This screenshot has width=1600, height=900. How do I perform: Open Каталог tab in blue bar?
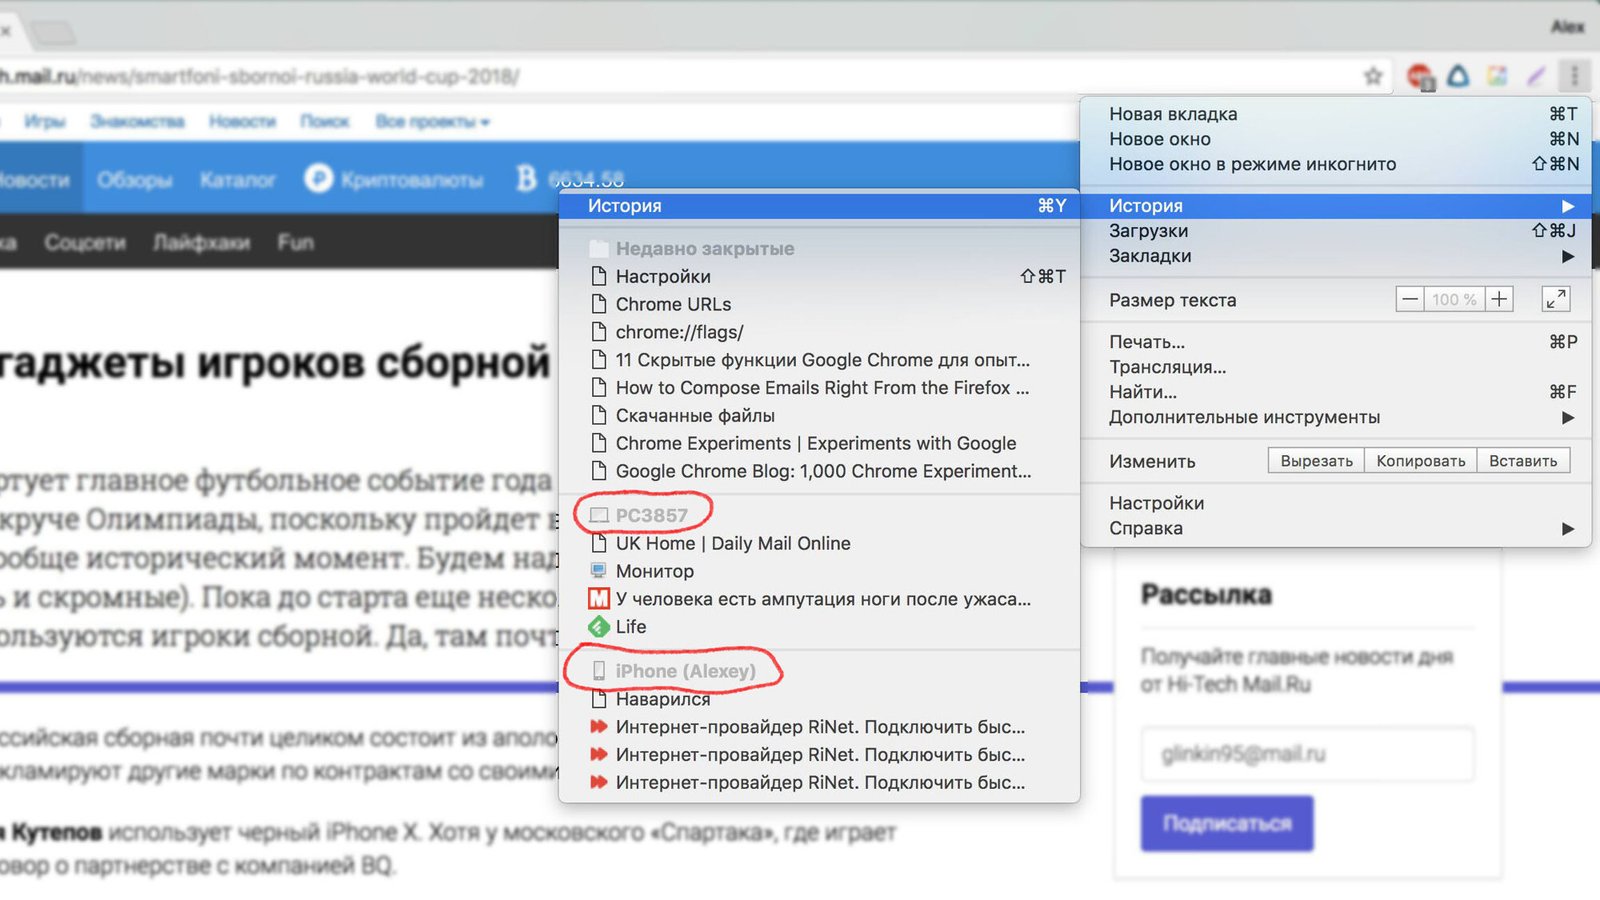pyautogui.click(x=238, y=180)
